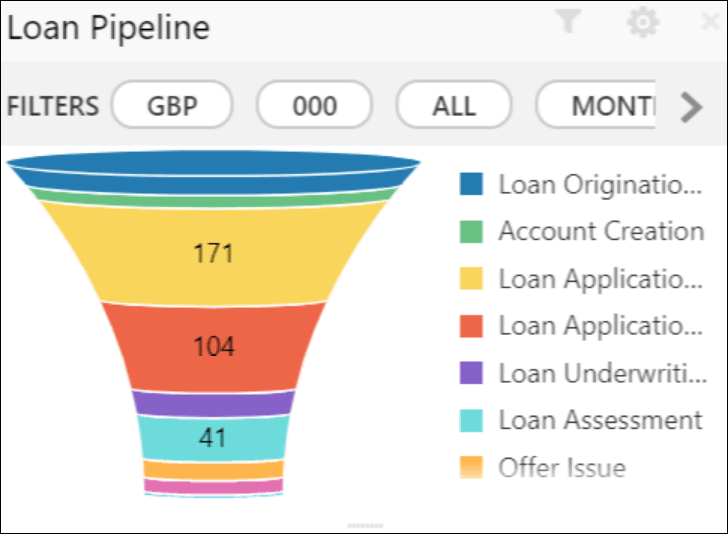Image resolution: width=728 pixels, height=534 pixels.
Task: Select the ALL filter pill
Action: tap(454, 106)
